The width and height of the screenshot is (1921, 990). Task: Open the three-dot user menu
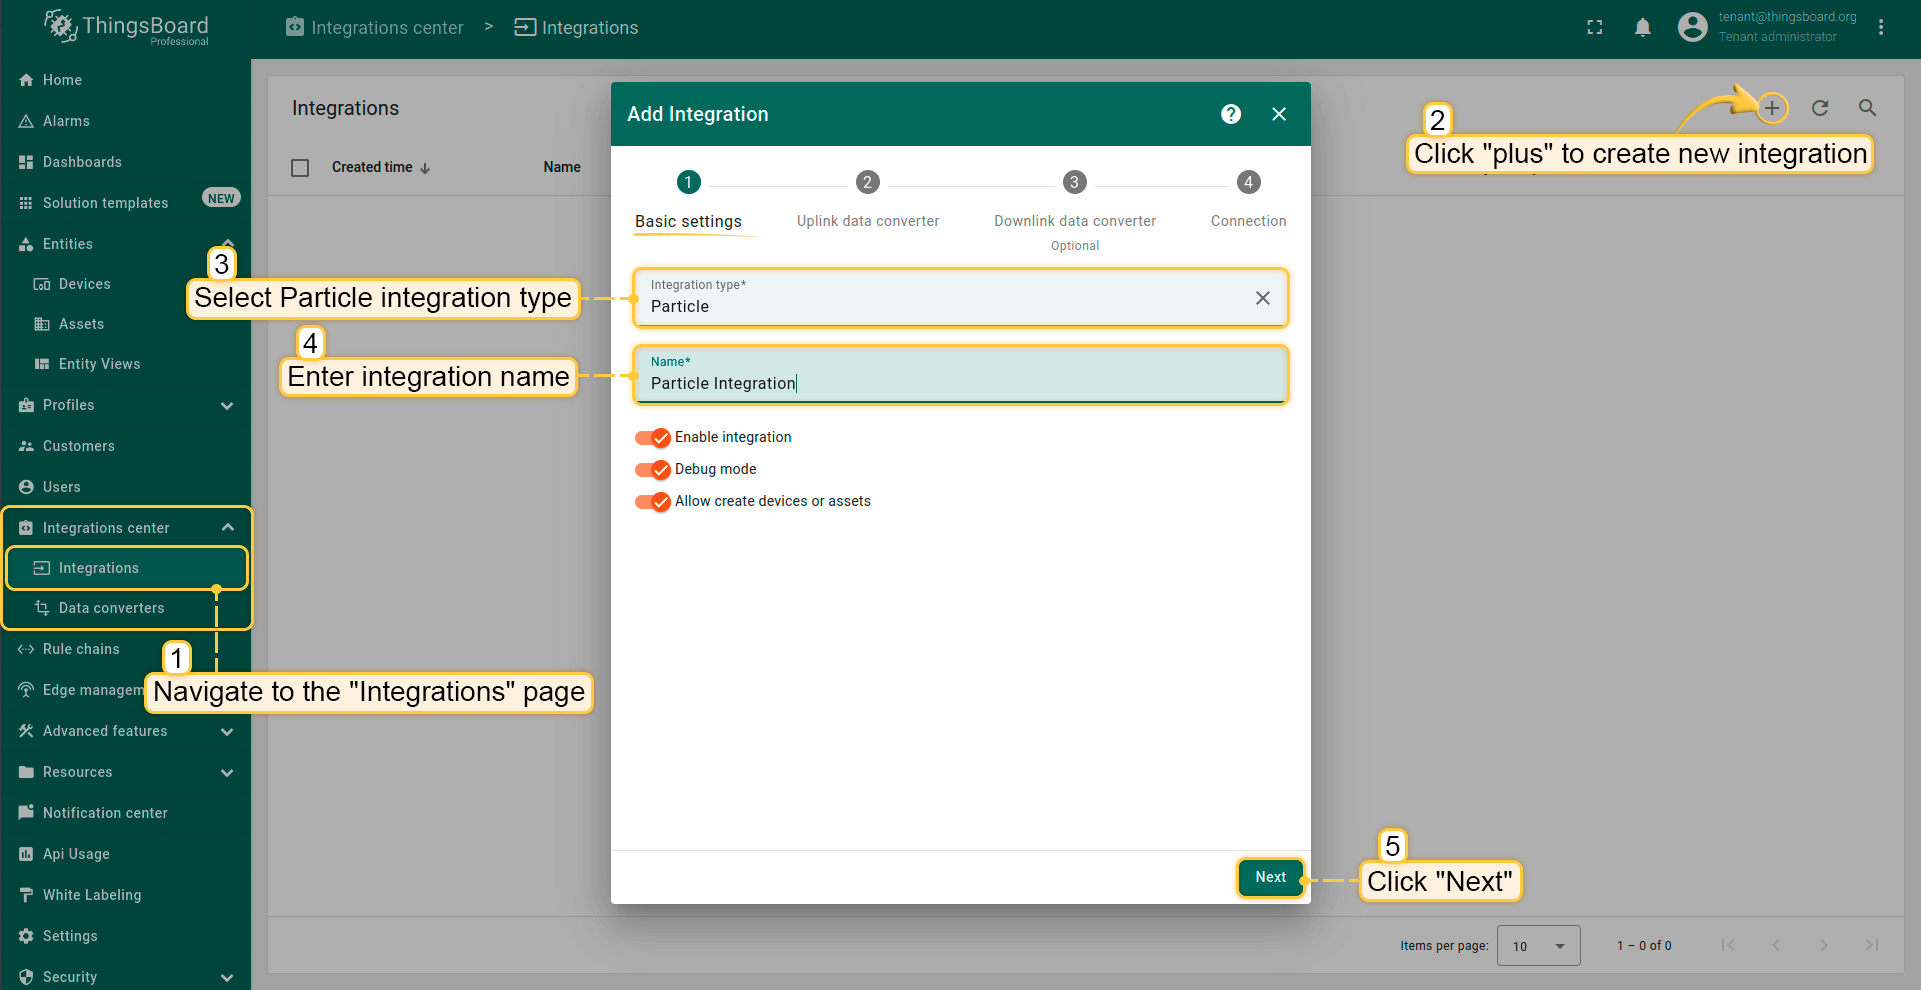coord(1881,28)
